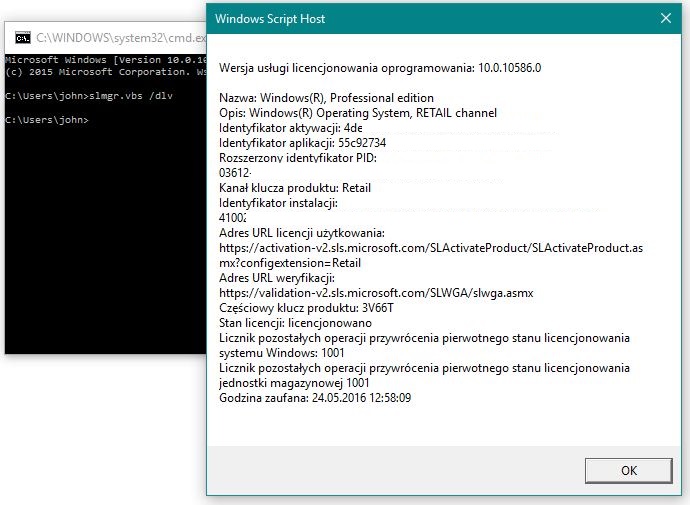Screen dimensions: 690x505
Task: Click the 'Kanał klucza produktu: Retail' line
Action: pos(295,188)
